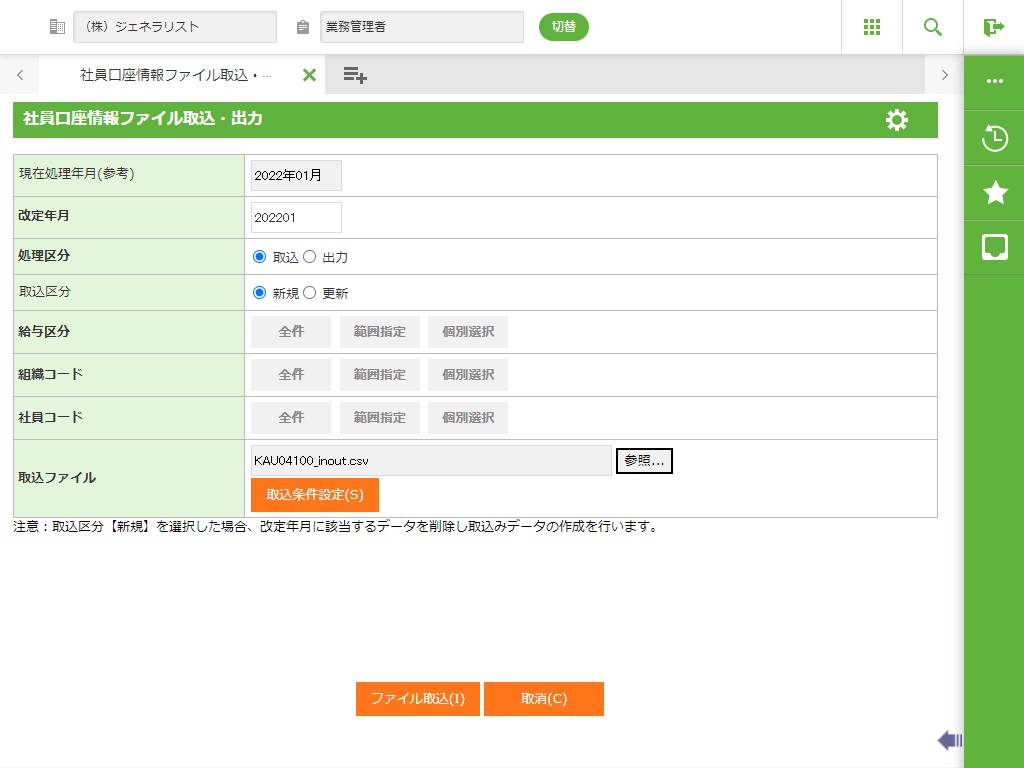1024x768 pixels.
Task: Collapse the side panel with purple arrow
Action: click(949, 740)
